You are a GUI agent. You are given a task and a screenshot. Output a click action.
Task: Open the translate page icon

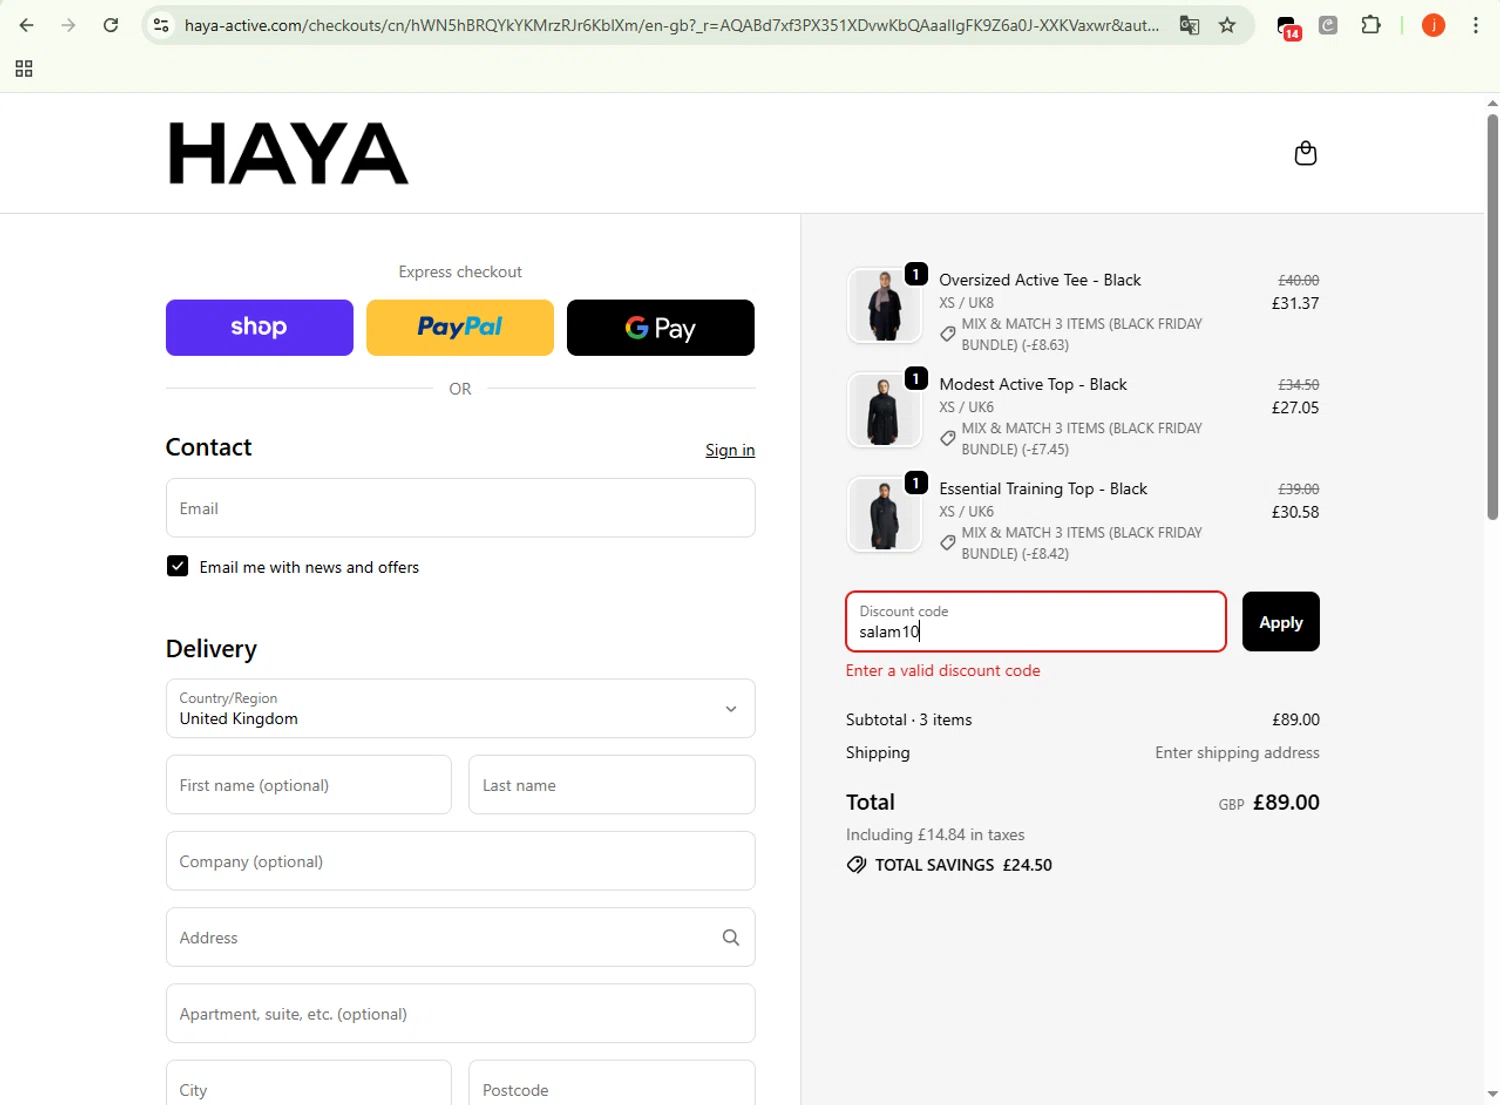[x=1189, y=25]
